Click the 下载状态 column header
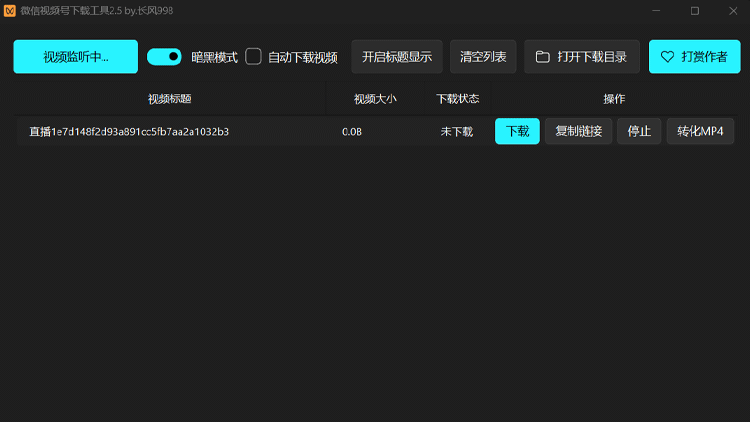Image resolution: width=750 pixels, height=422 pixels. [457, 99]
